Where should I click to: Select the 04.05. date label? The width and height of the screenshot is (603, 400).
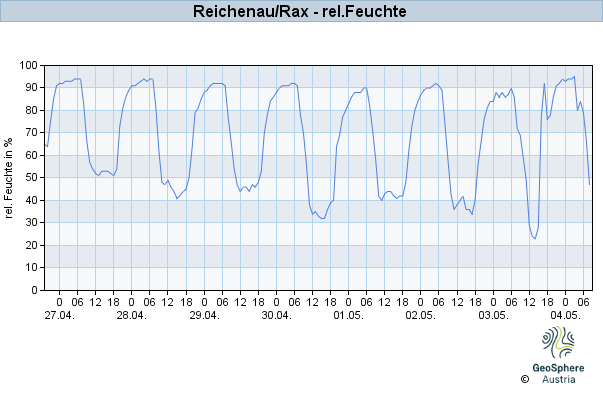point(565,315)
